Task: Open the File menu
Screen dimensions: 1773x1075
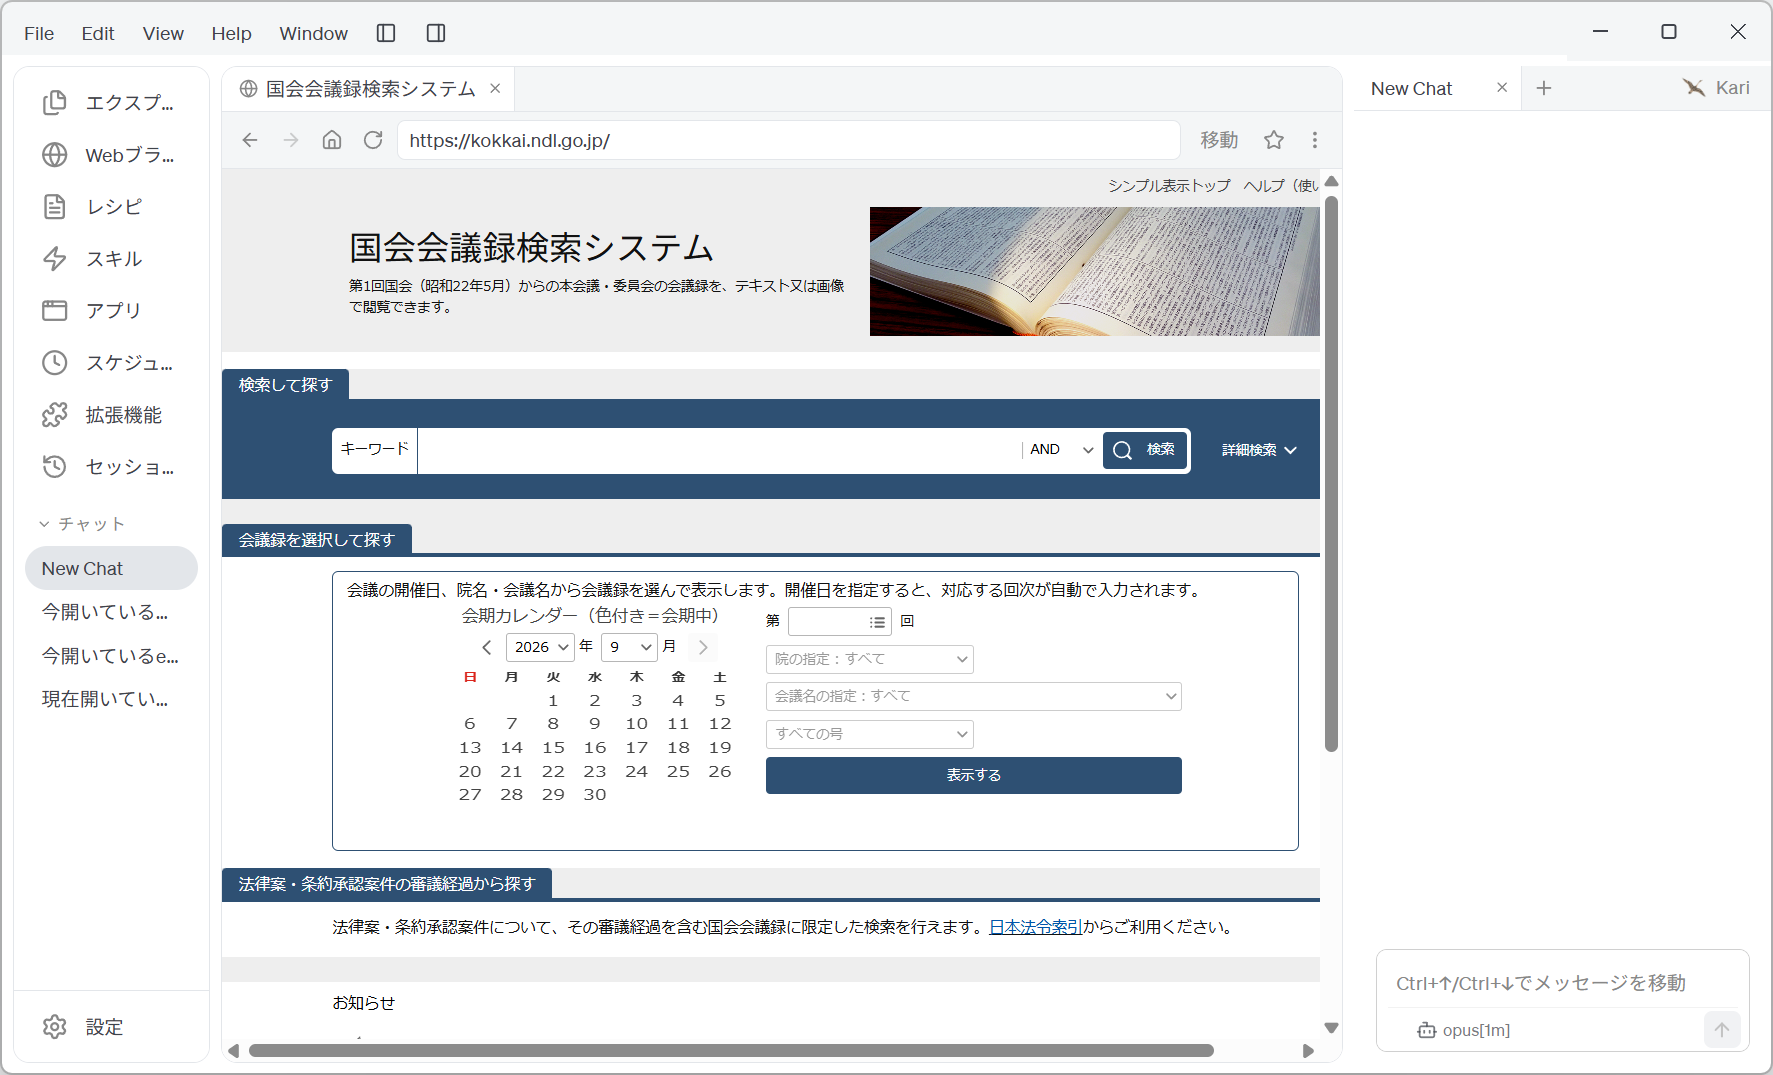Action: pyautogui.click(x=39, y=33)
